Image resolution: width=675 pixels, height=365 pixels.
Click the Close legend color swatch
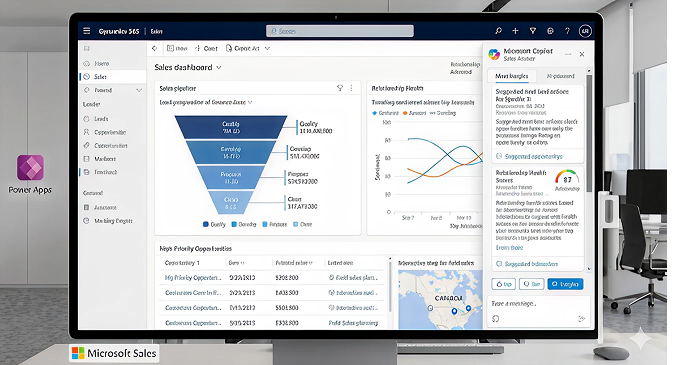[x=296, y=224]
